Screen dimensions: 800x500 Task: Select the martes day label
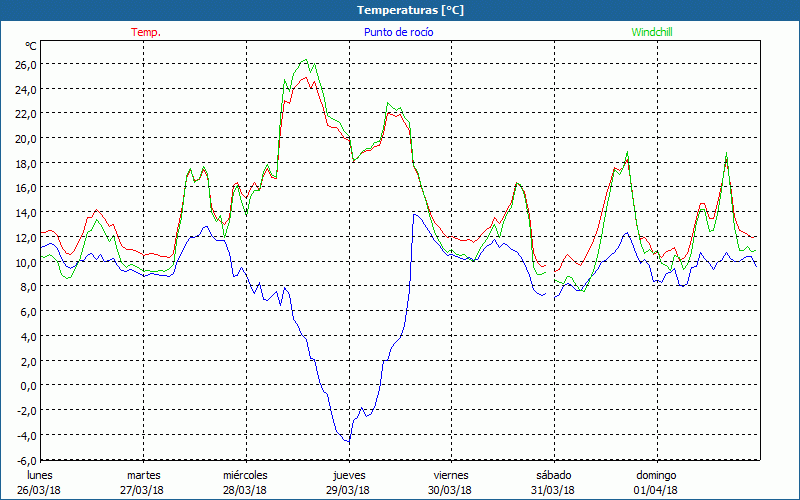(143, 475)
